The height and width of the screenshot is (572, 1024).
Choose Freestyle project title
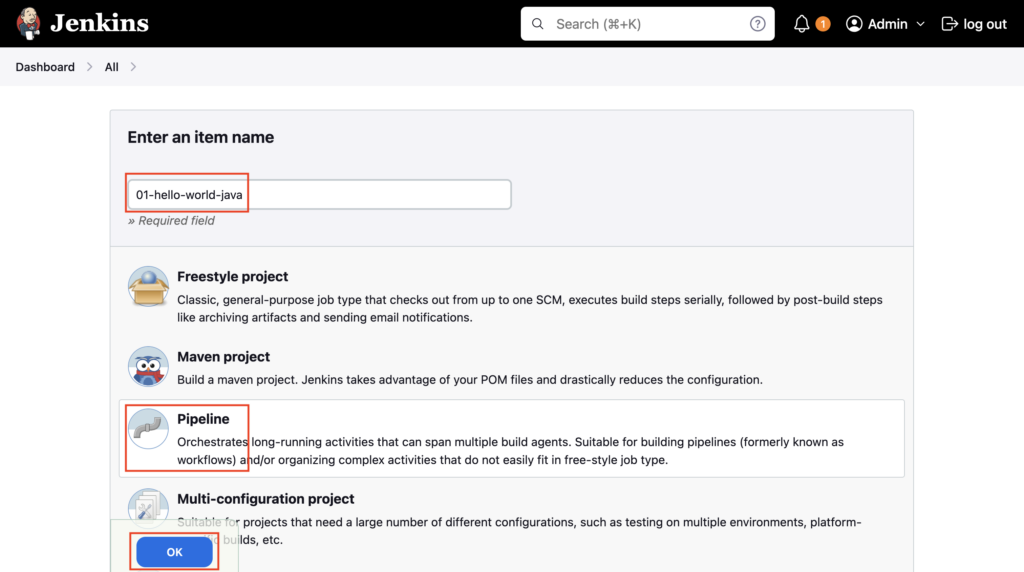coord(232,276)
